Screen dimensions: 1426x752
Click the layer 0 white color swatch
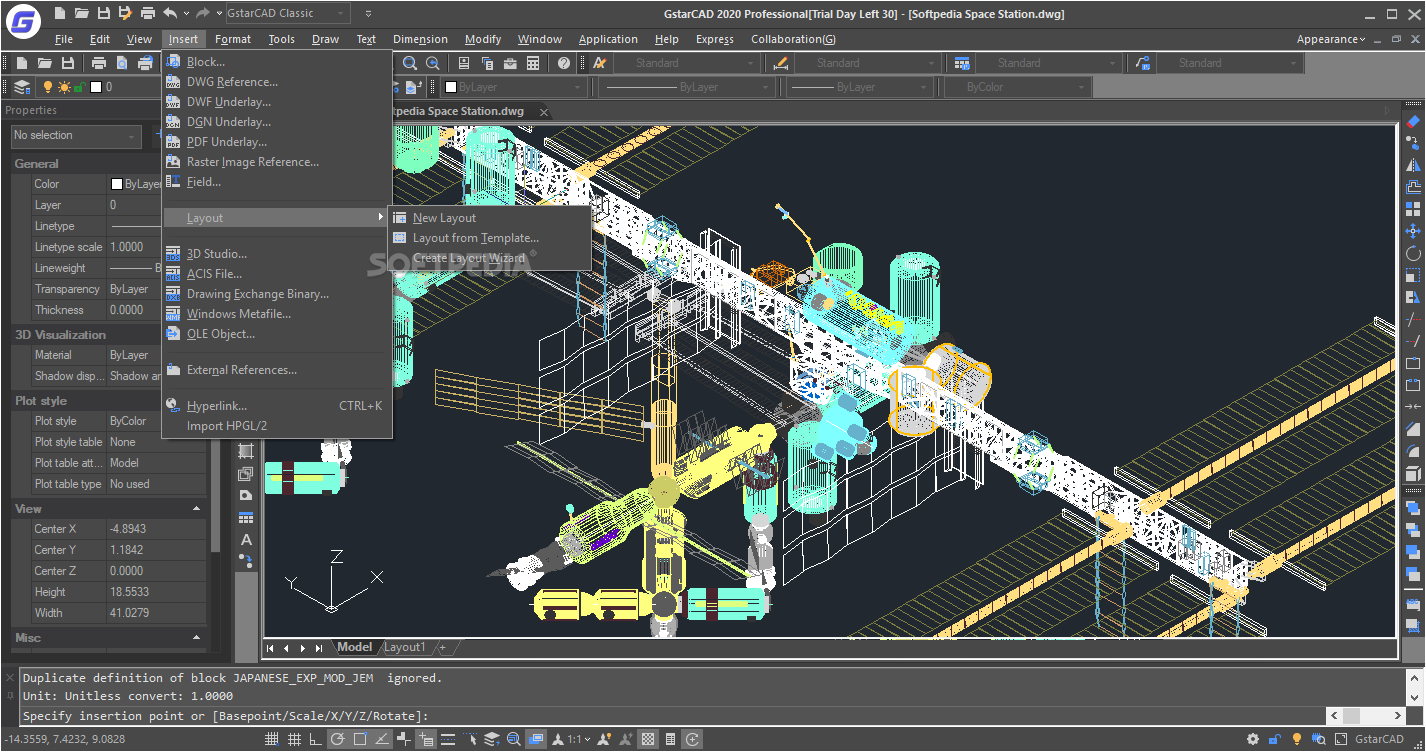tap(96, 87)
